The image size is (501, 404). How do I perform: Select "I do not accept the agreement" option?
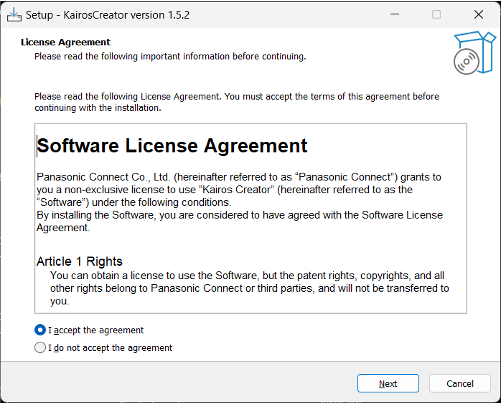pyautogui.click(x=40, y=348)
